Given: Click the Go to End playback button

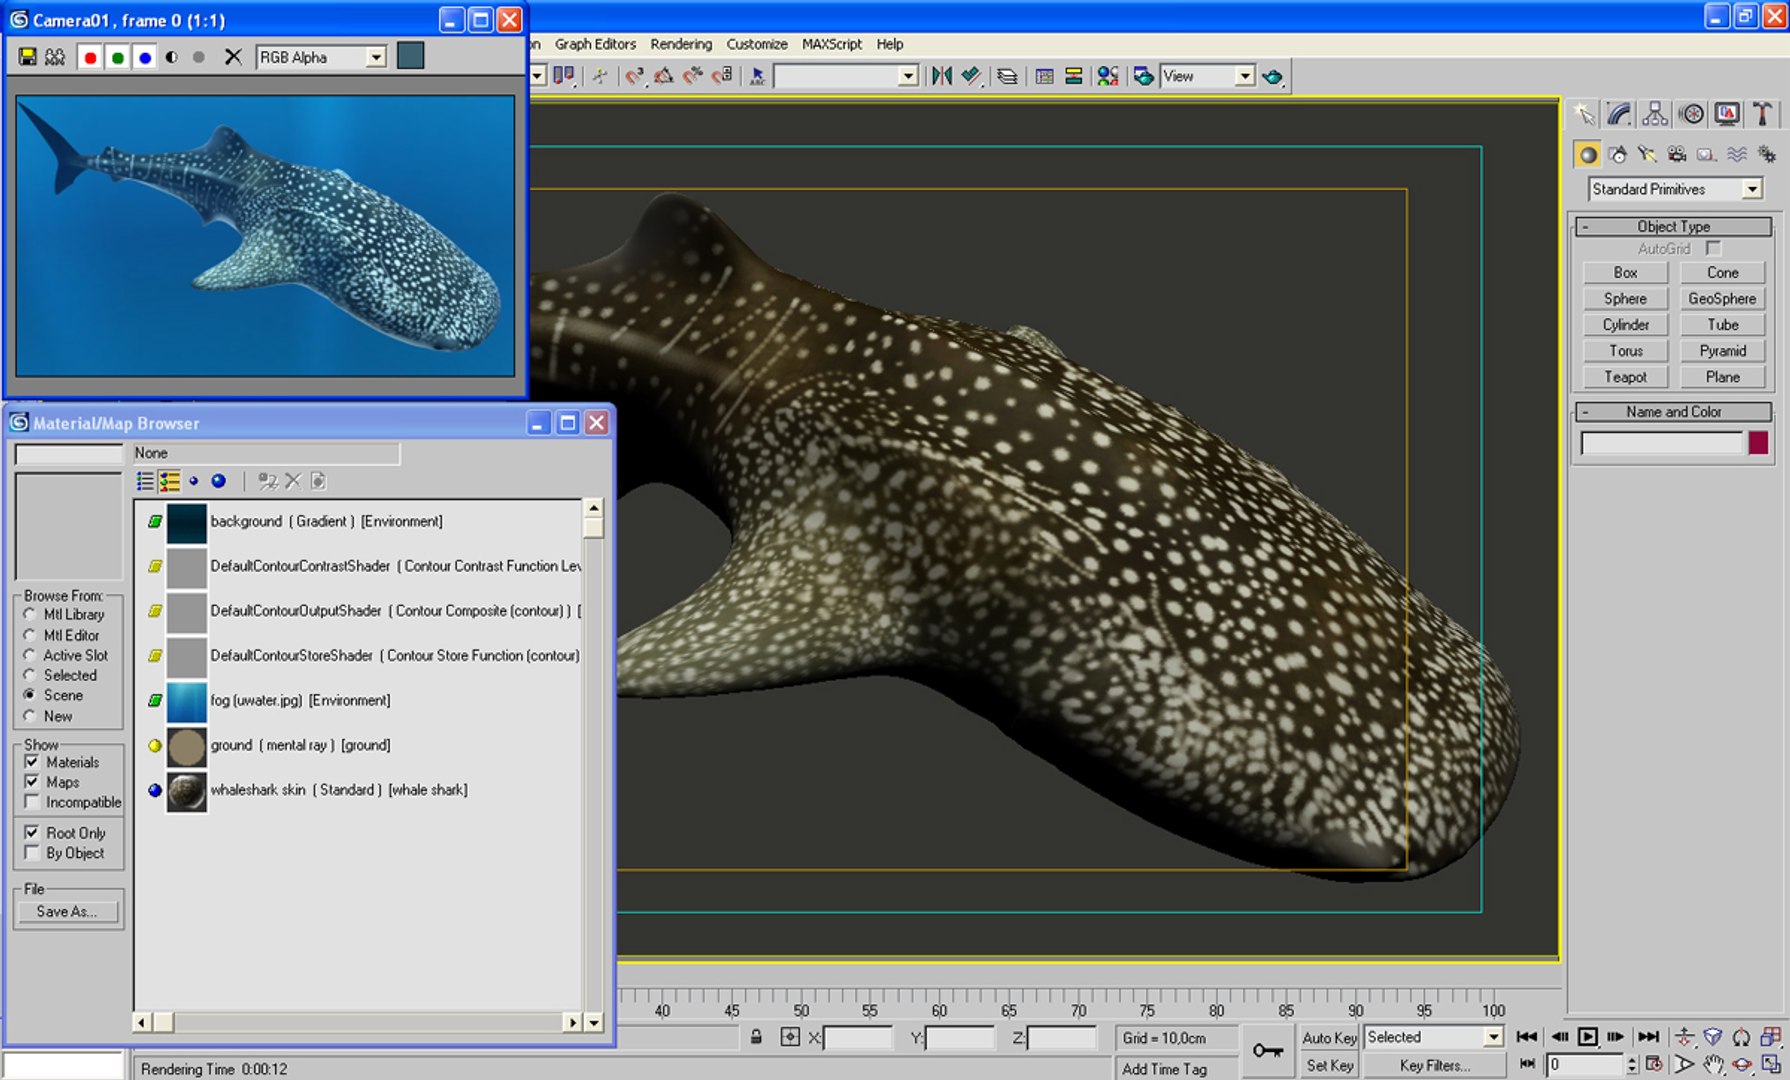Looking at the screenshot, I should coord(1649,1037).
